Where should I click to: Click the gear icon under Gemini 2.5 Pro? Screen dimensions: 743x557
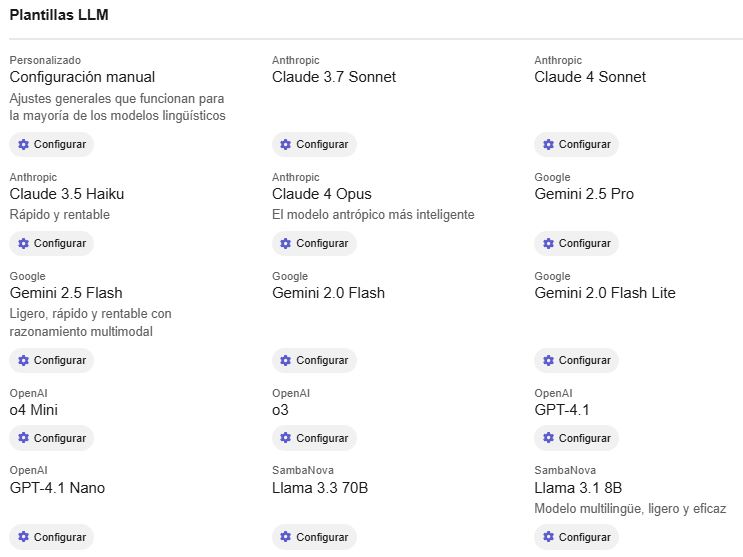548,243
